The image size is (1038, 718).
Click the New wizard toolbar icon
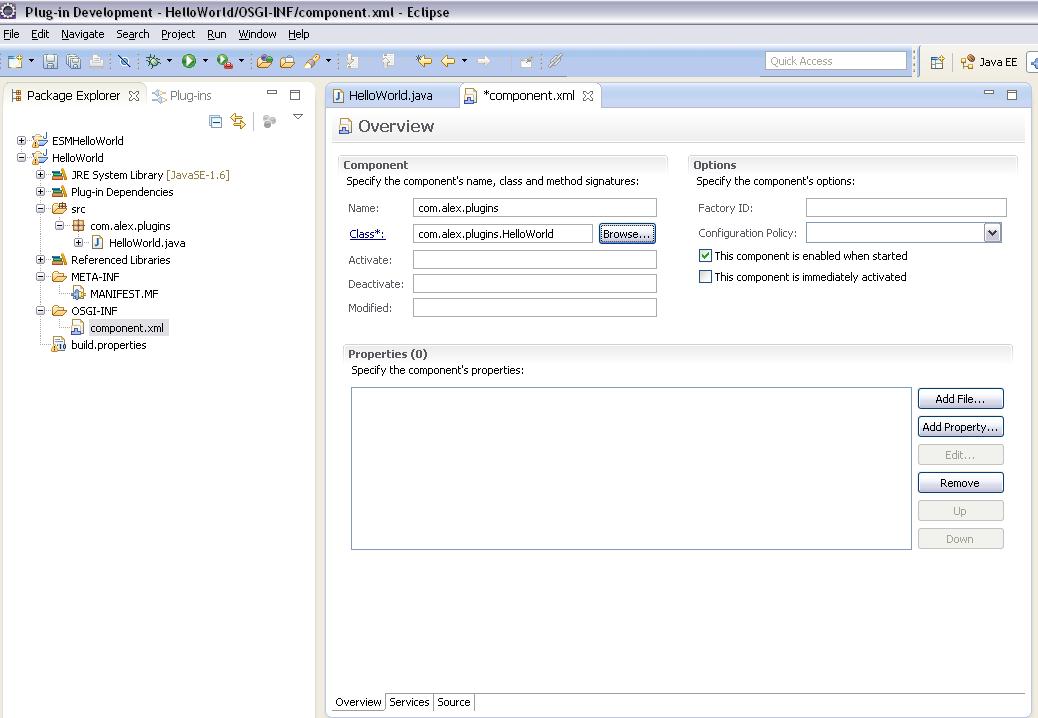pos(15,62)
